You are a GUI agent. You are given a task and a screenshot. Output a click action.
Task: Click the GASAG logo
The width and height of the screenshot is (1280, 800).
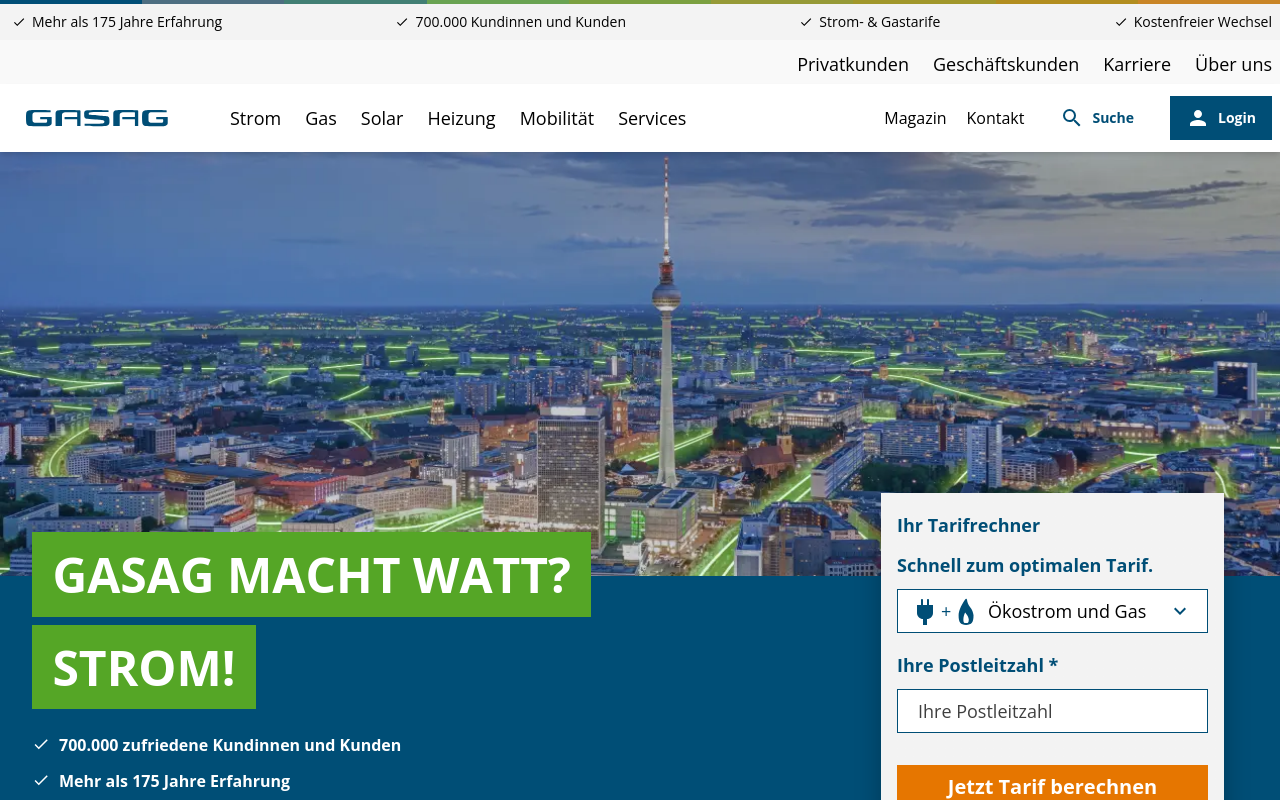click(x=96, y=117)
